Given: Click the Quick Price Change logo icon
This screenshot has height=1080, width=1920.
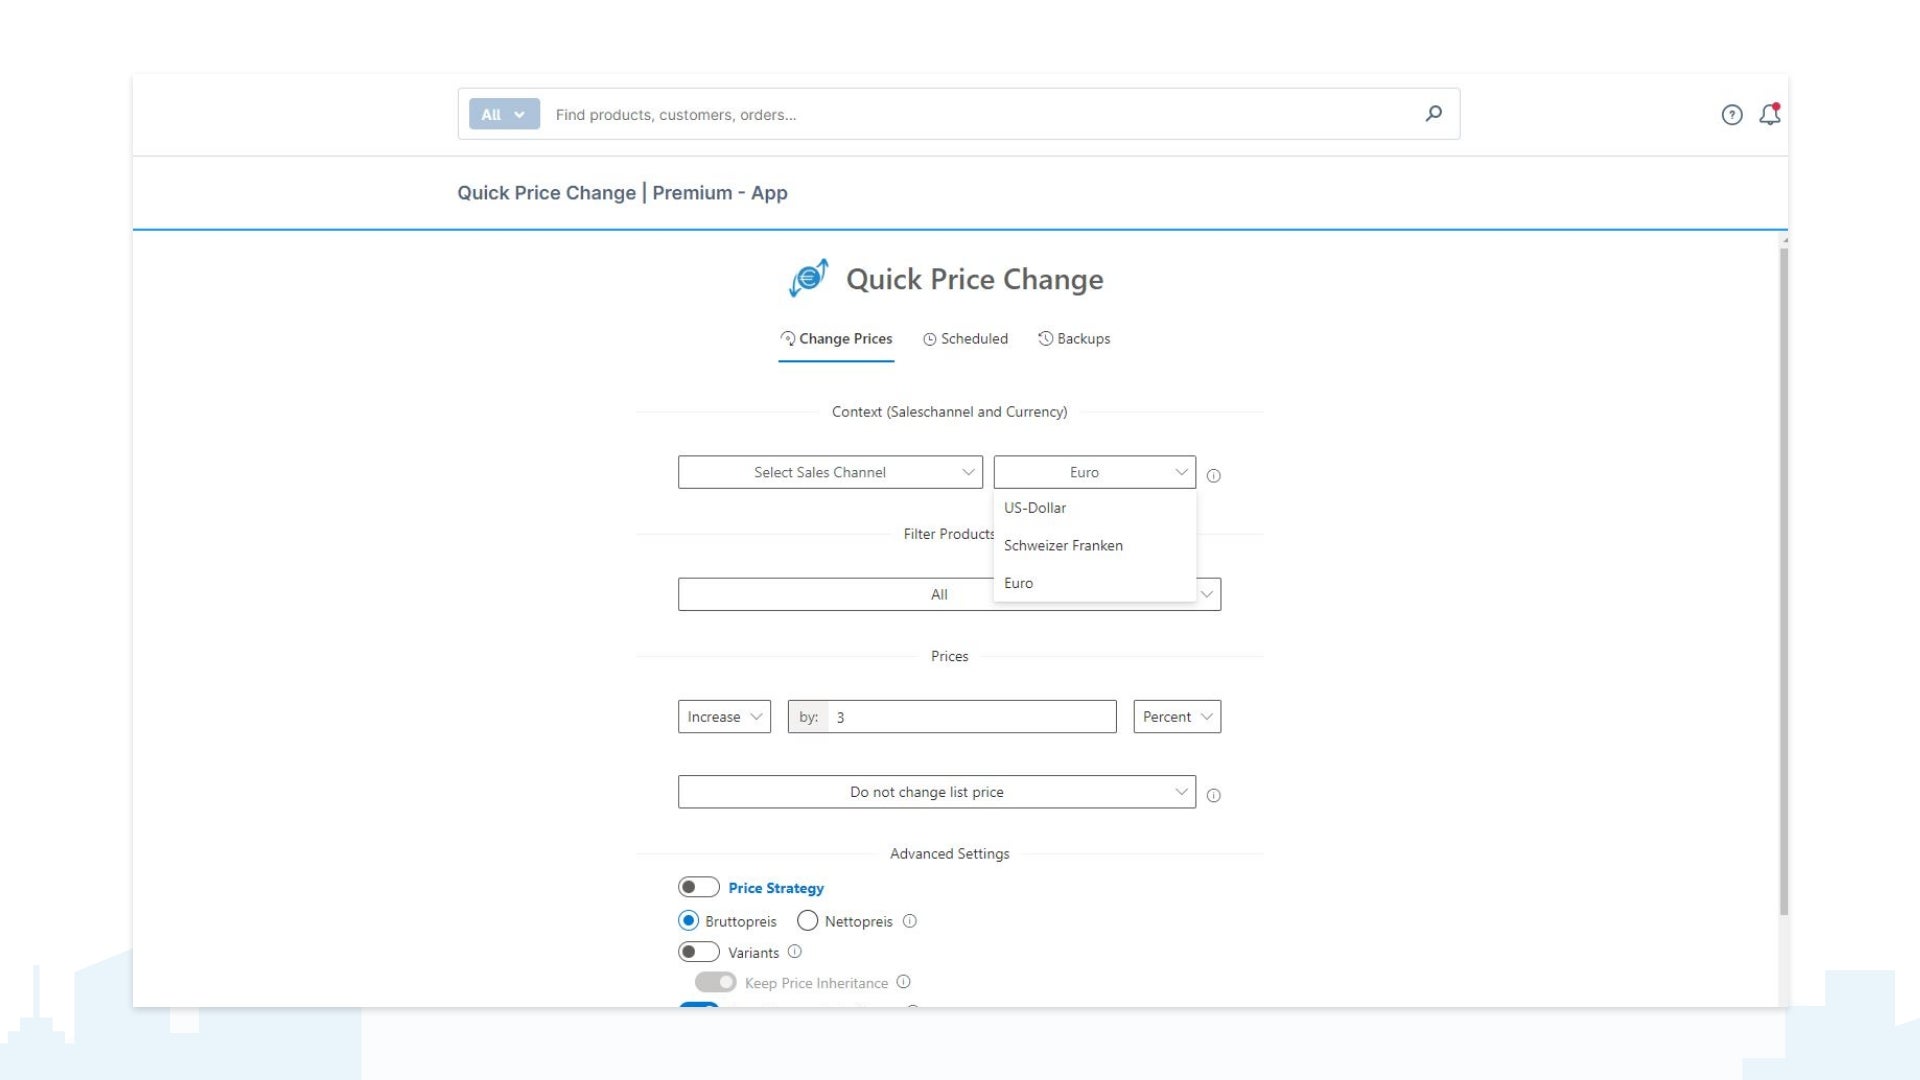Looking at the screenshot, I should pyautogui.click(x=809, y=278).
